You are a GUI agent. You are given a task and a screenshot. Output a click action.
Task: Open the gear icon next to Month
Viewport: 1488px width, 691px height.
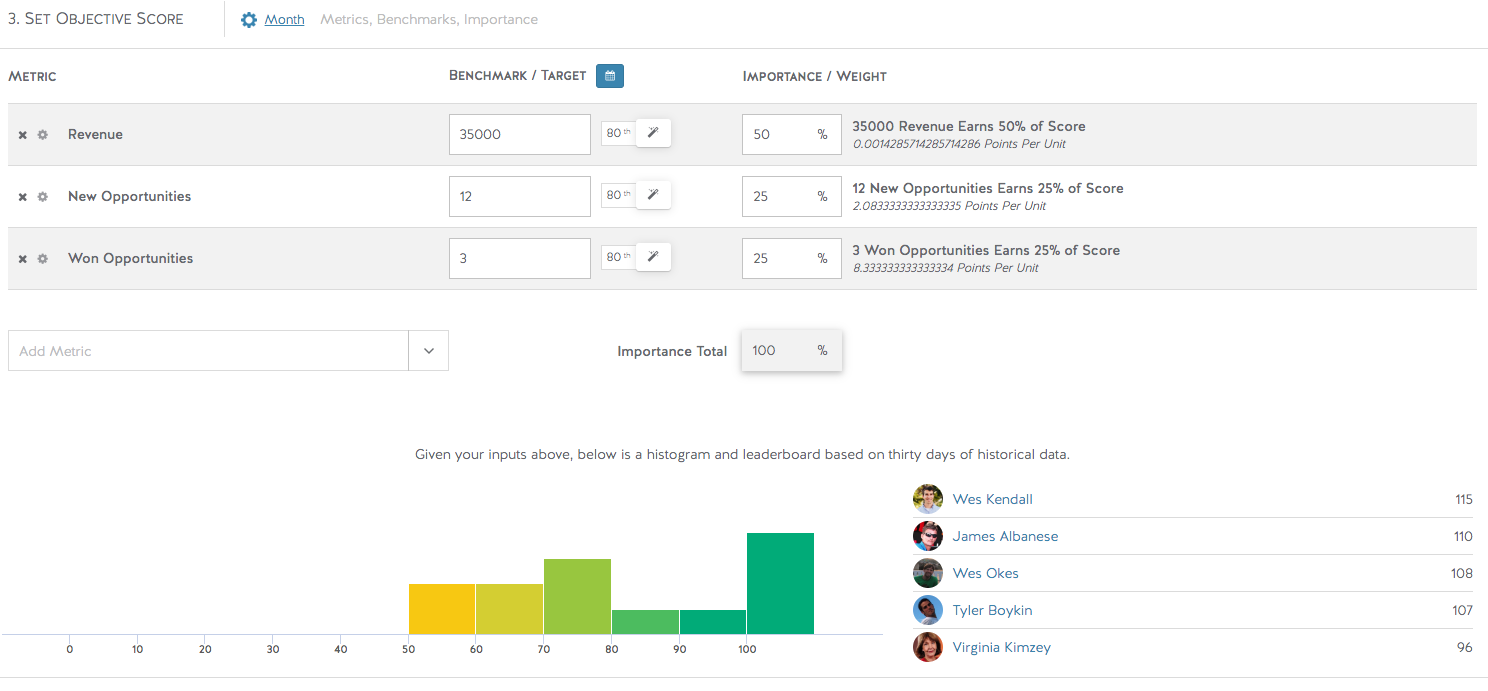point(249,20)
